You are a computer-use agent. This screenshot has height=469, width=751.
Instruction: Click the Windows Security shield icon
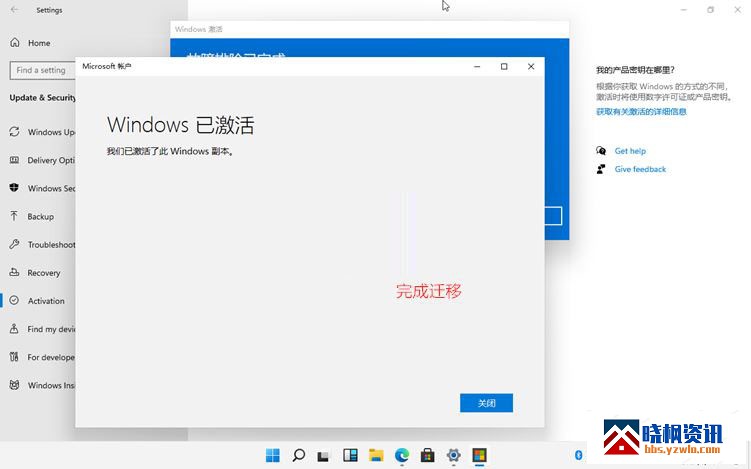(x=14, y=188)
